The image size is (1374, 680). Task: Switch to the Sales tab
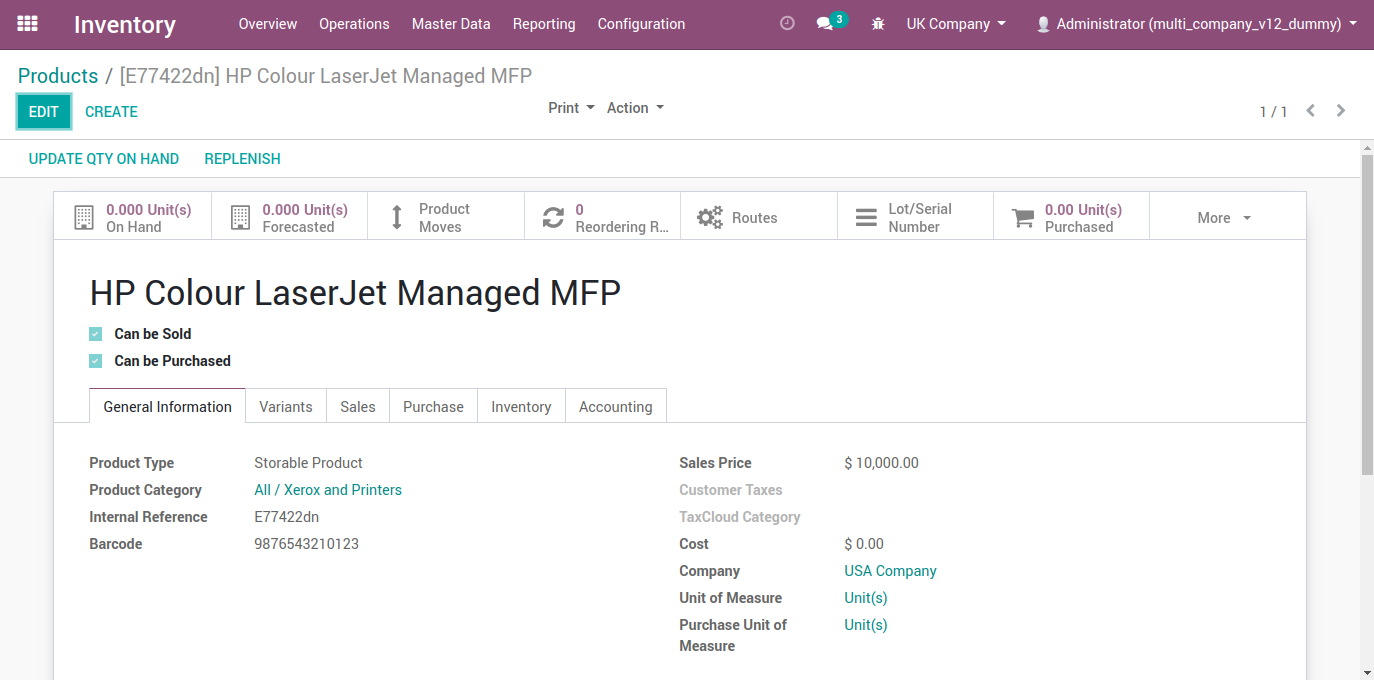click(358, 406)
